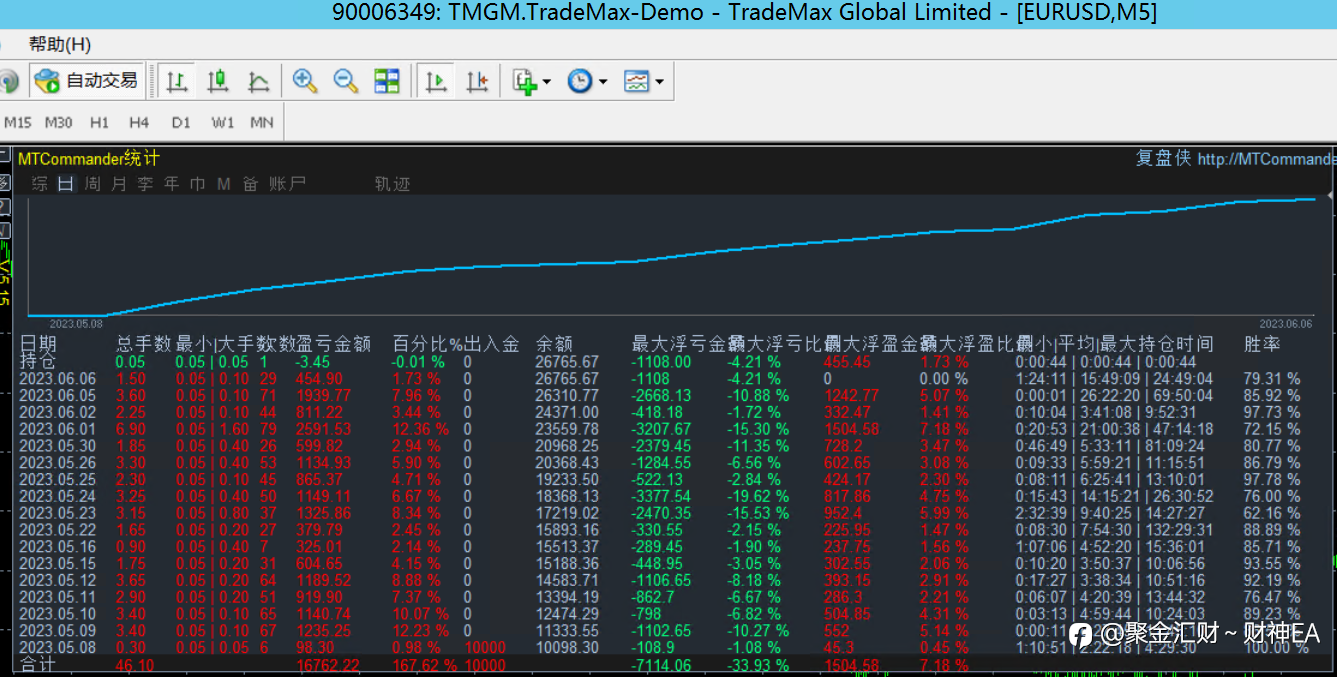
Task: Zoom out on the chart
Action: point(346,81)
